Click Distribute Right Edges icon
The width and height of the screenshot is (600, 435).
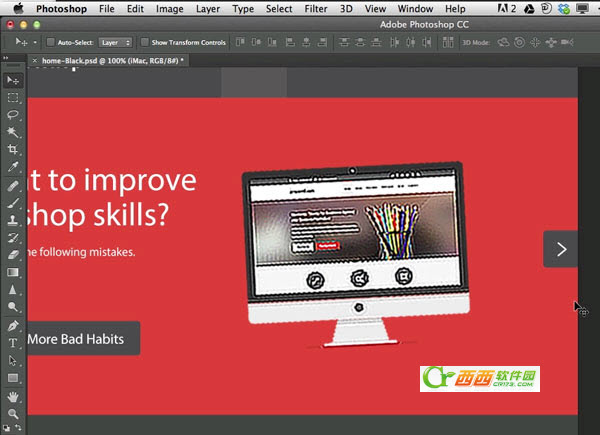coord(427,42)
